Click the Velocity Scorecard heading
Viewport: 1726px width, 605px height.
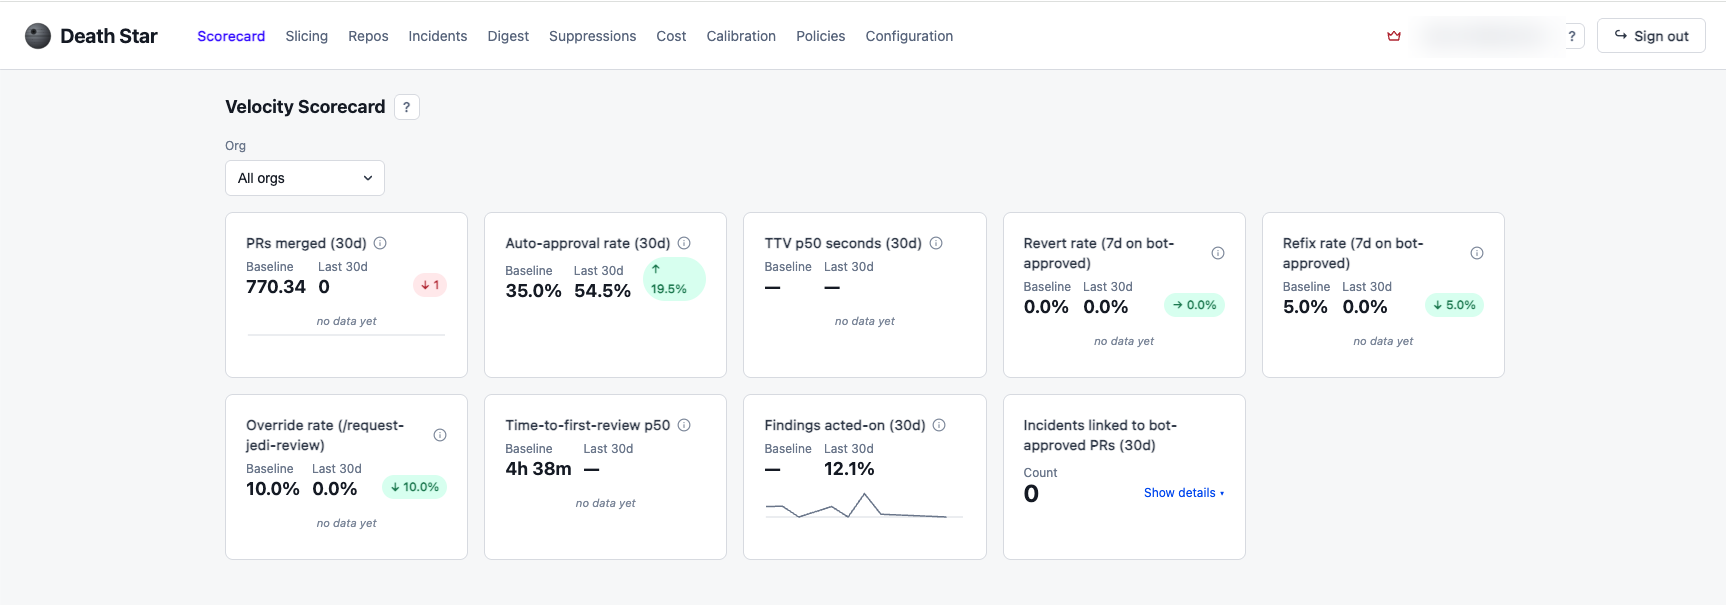click(305, 107)
